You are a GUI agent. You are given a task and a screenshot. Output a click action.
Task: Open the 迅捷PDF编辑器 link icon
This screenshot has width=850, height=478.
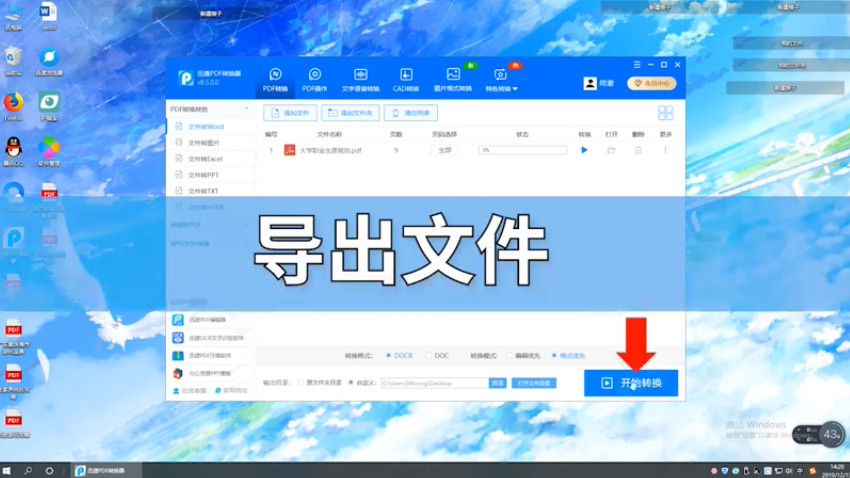178,320
